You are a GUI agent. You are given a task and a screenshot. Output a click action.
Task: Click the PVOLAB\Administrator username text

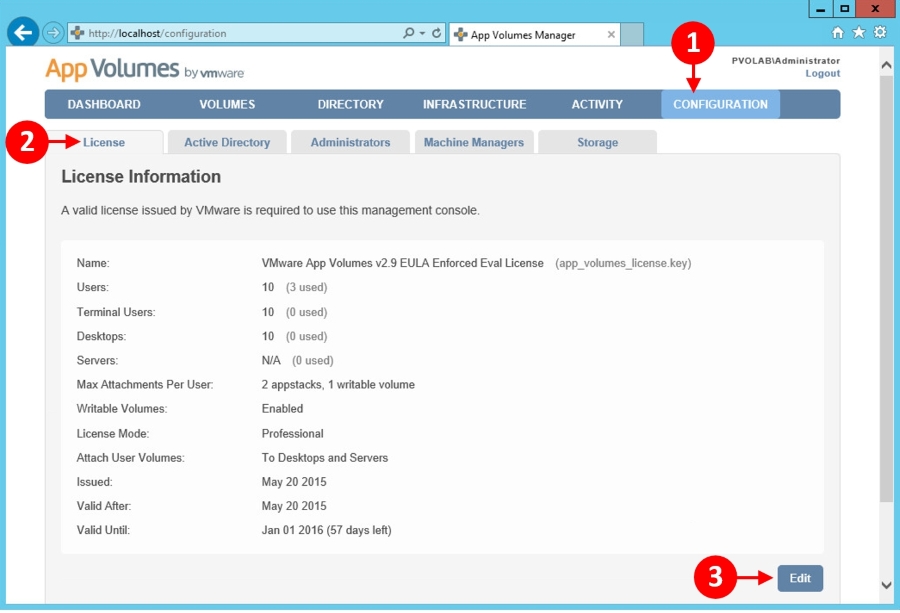click(x=786, y=60)
